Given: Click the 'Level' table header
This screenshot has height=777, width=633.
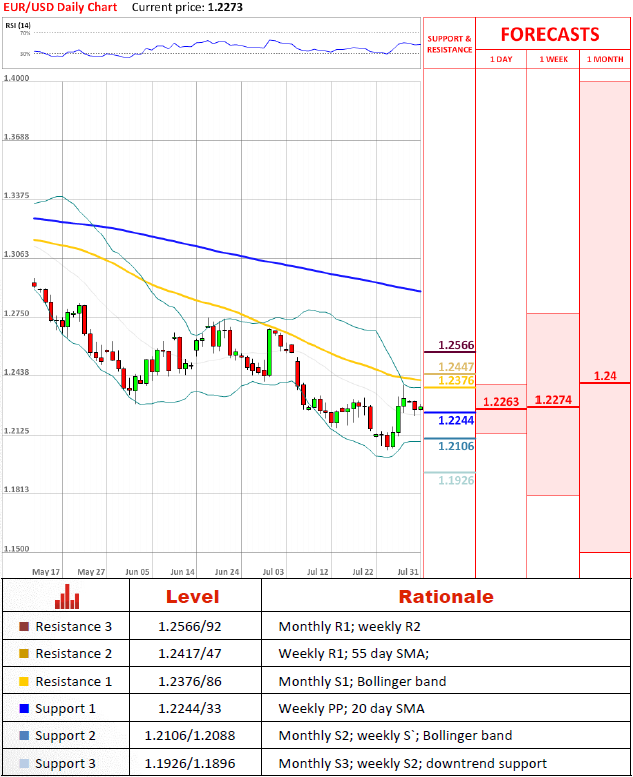Looking at the screenshot, I should click(x=192, y=597).
